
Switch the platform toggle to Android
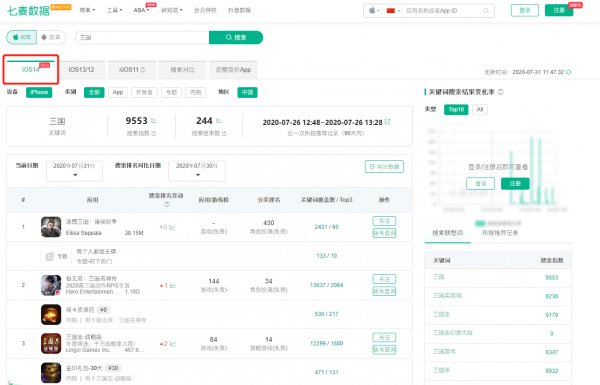point(51,37)
